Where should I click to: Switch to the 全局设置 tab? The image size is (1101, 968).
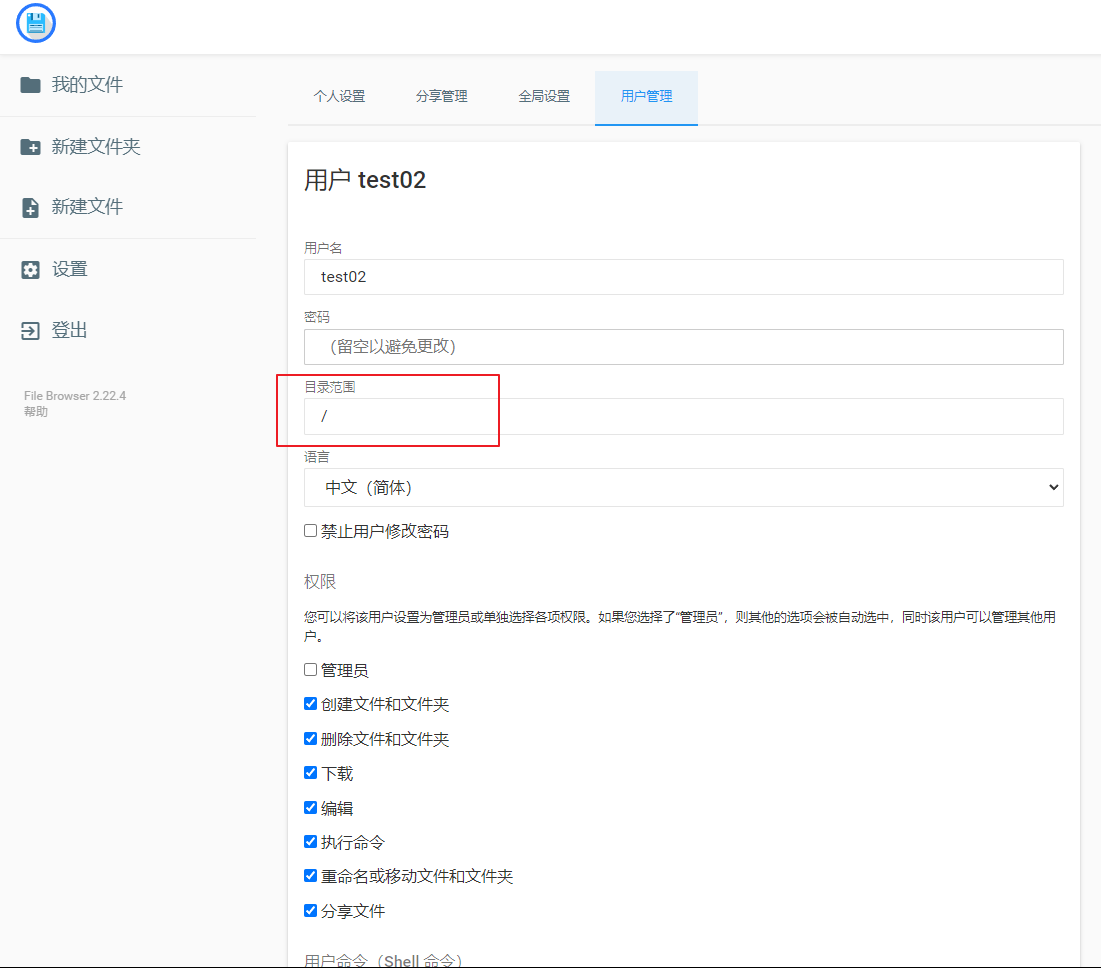pyautogui.click(x=545, y=97)
